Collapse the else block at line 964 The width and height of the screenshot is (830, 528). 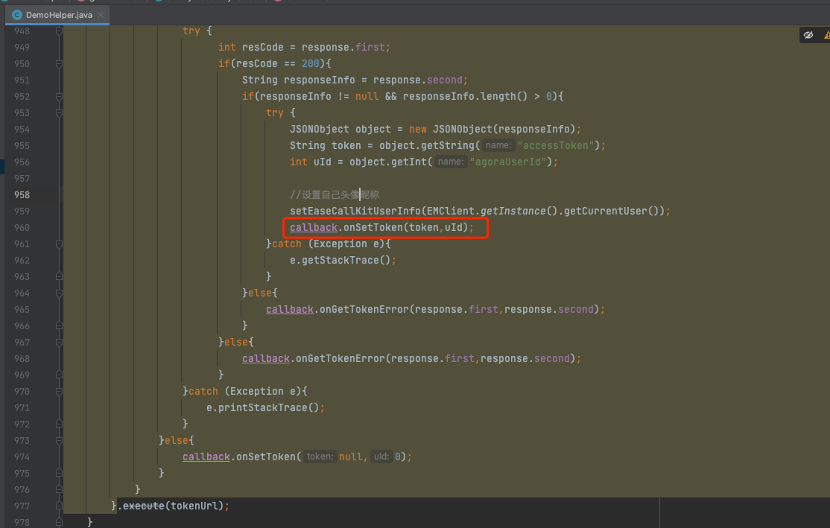coord(59,293)
